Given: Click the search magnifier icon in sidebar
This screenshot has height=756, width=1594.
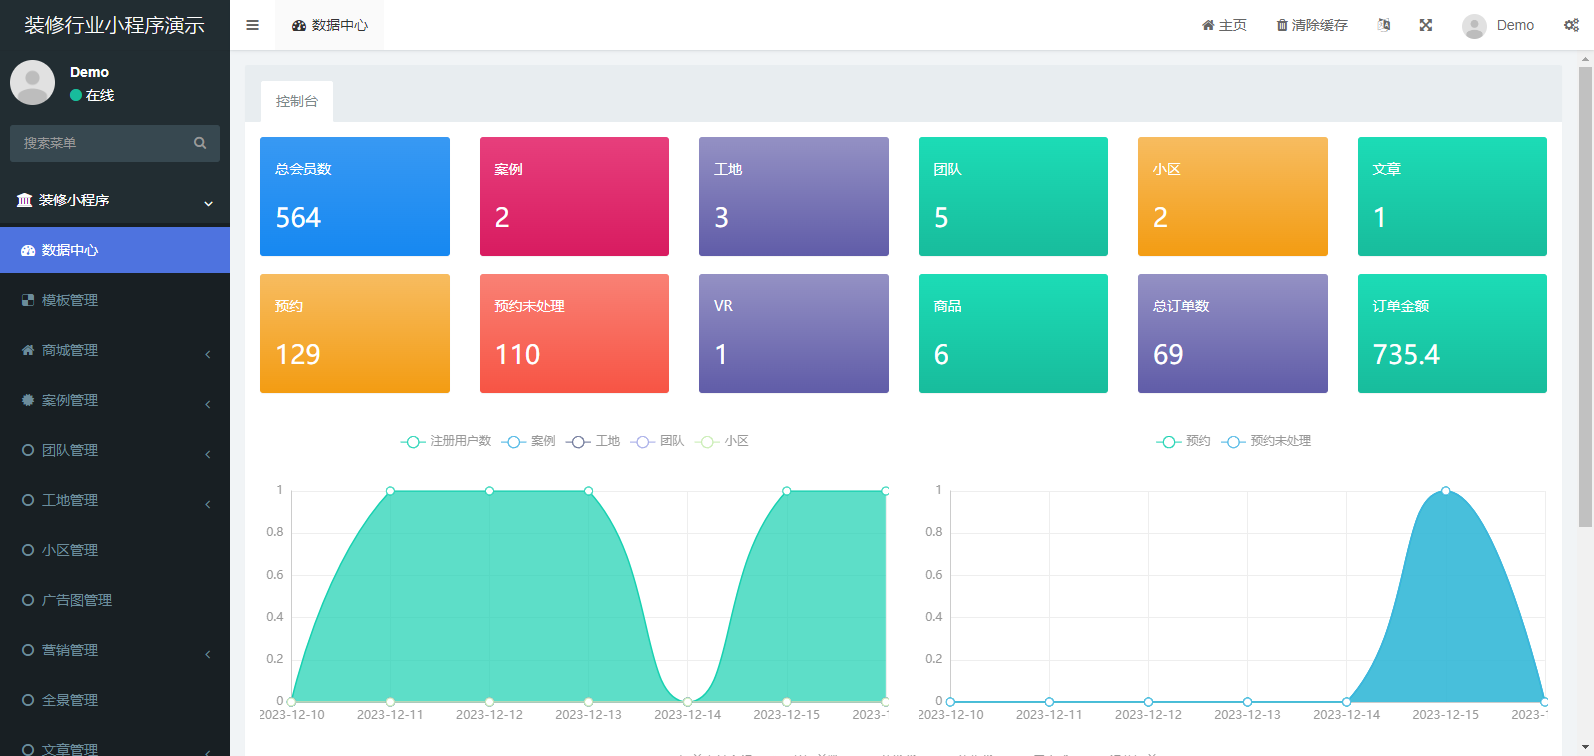Looking at the screenshot, I should coord(200,143).
